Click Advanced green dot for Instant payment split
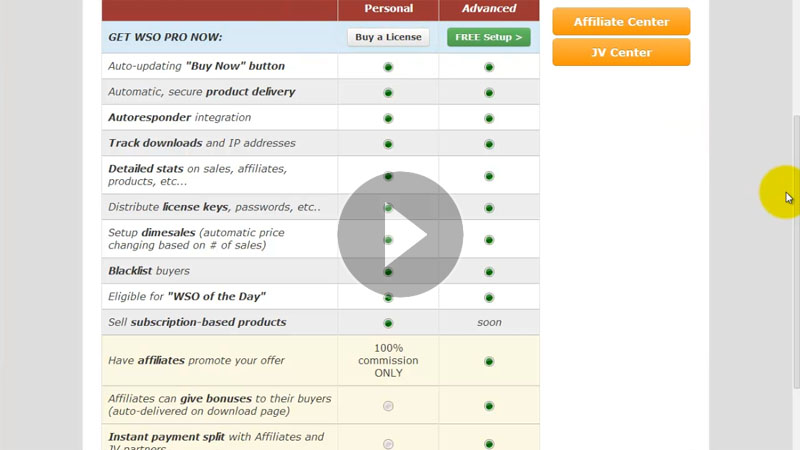Screen dimensions: 800x450 click(489, 443)
